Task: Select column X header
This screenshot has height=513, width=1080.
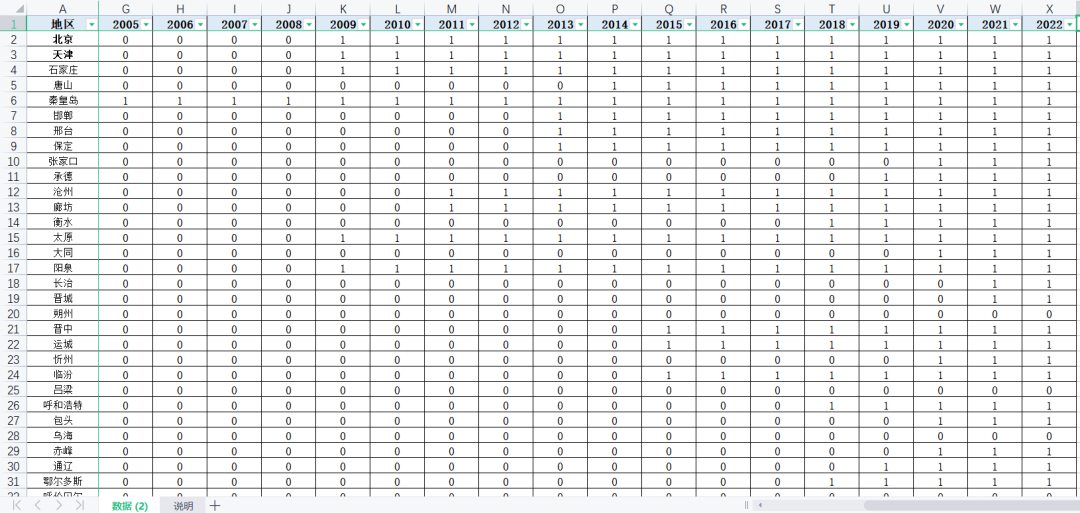Action: click(1050, 8)
